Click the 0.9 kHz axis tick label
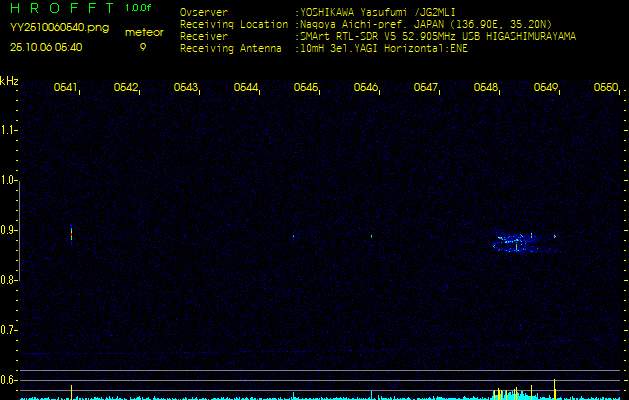Screen dimensions: 629x400 8,230
